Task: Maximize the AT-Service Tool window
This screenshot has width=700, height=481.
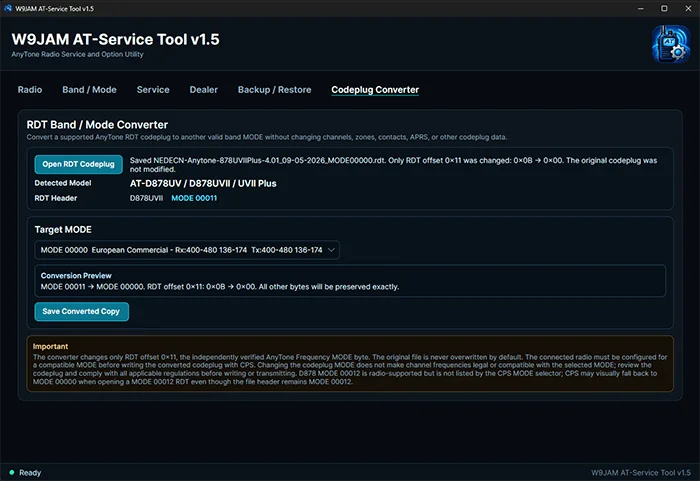Action: point(664,8)
